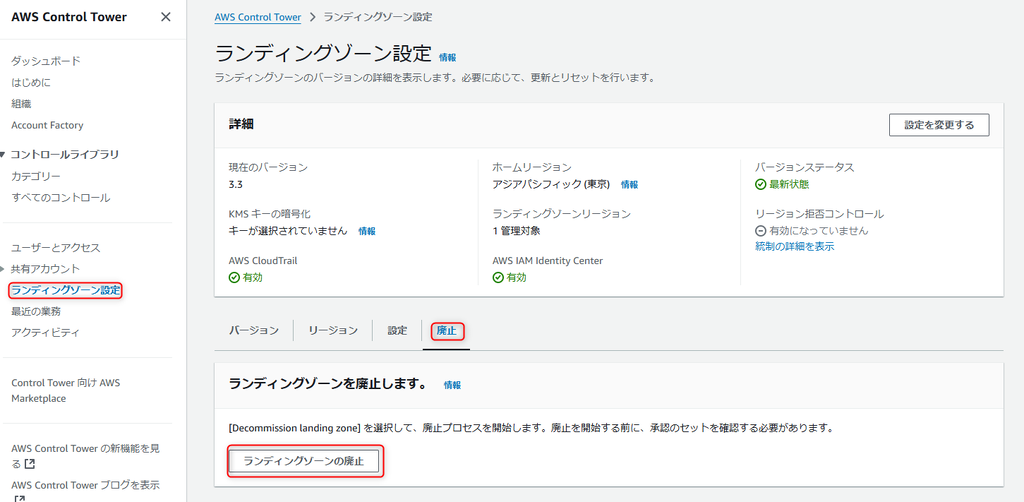Click the IAM Identity Center 有効 check icon

click(498, 277)
